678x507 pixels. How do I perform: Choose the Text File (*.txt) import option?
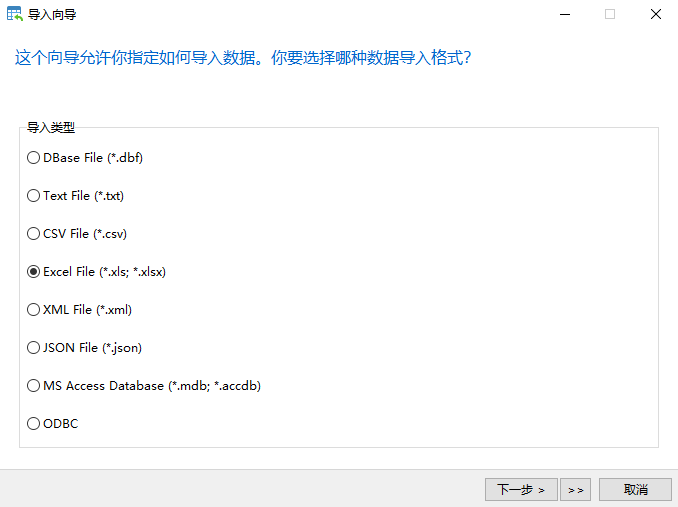(75, 196)
